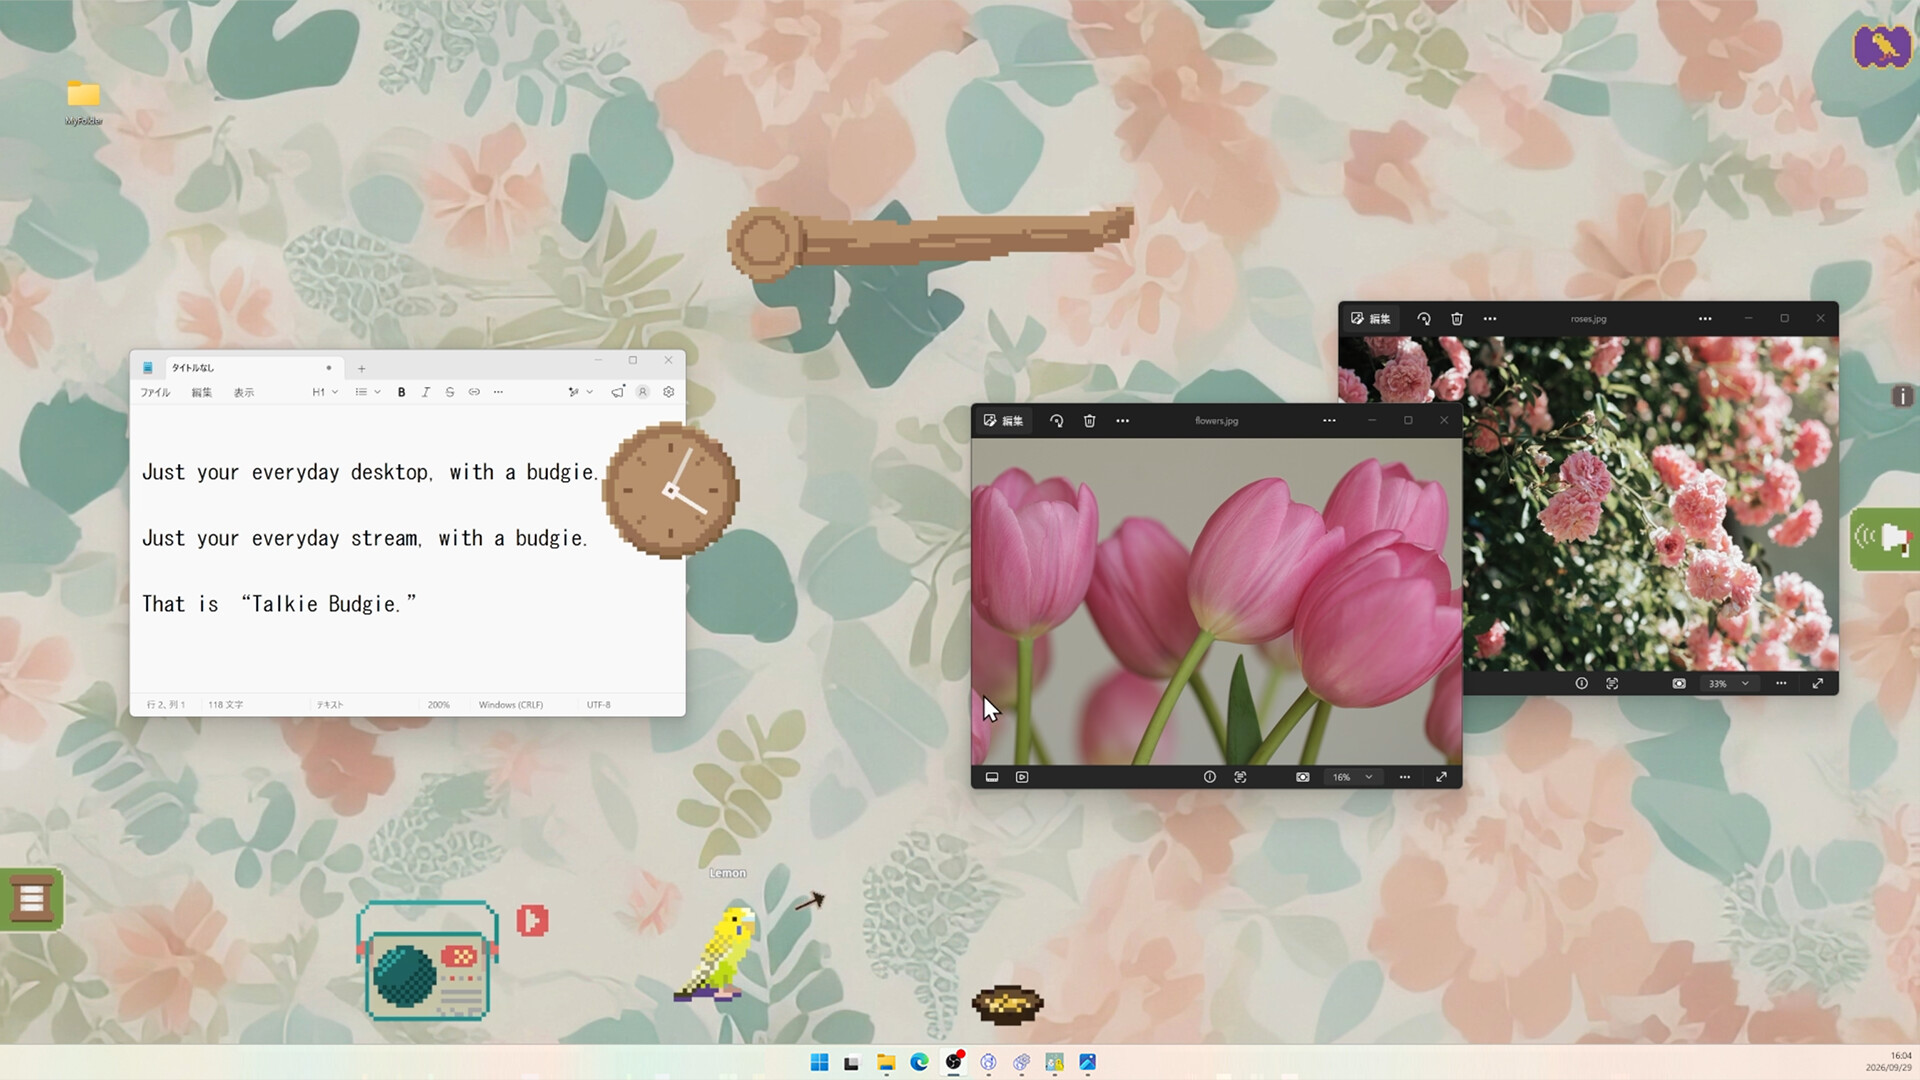The width and height of the screenshot is (1920, 1080).
Task: Open Notepad account profile icon
Action: (643, 392)
